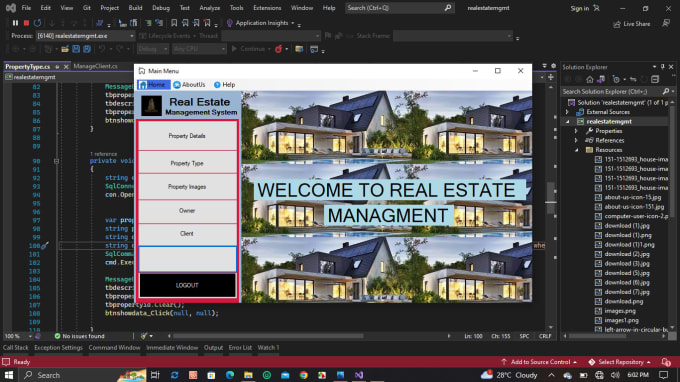Pin the PropertyType.cs tab
Viewport: 680px width, 382px height.
pyautogui.click(x=57, y=67)
